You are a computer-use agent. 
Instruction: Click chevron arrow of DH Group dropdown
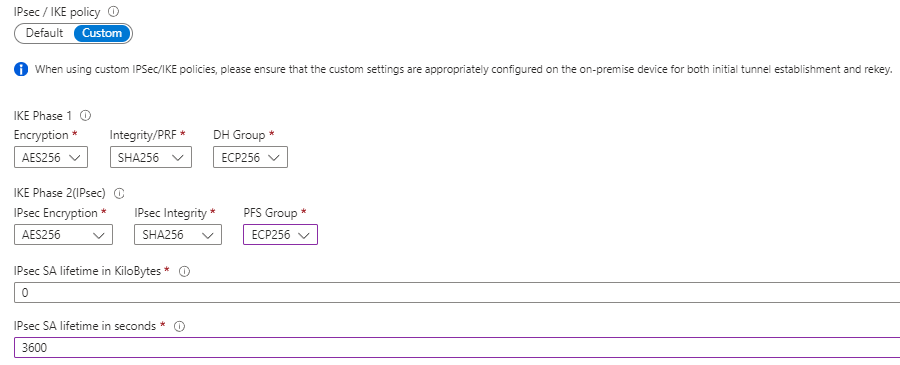(x=274, y=158)
